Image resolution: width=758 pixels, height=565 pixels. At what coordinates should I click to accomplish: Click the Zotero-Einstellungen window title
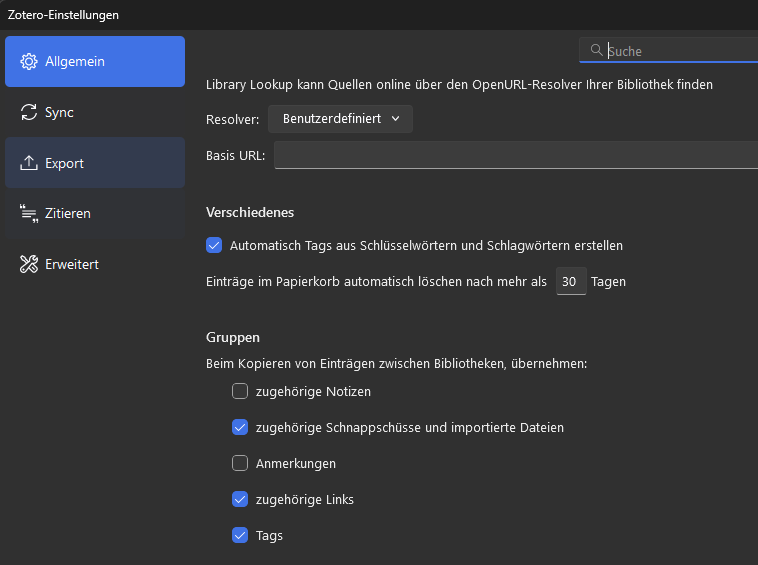[x=63, y=15]
